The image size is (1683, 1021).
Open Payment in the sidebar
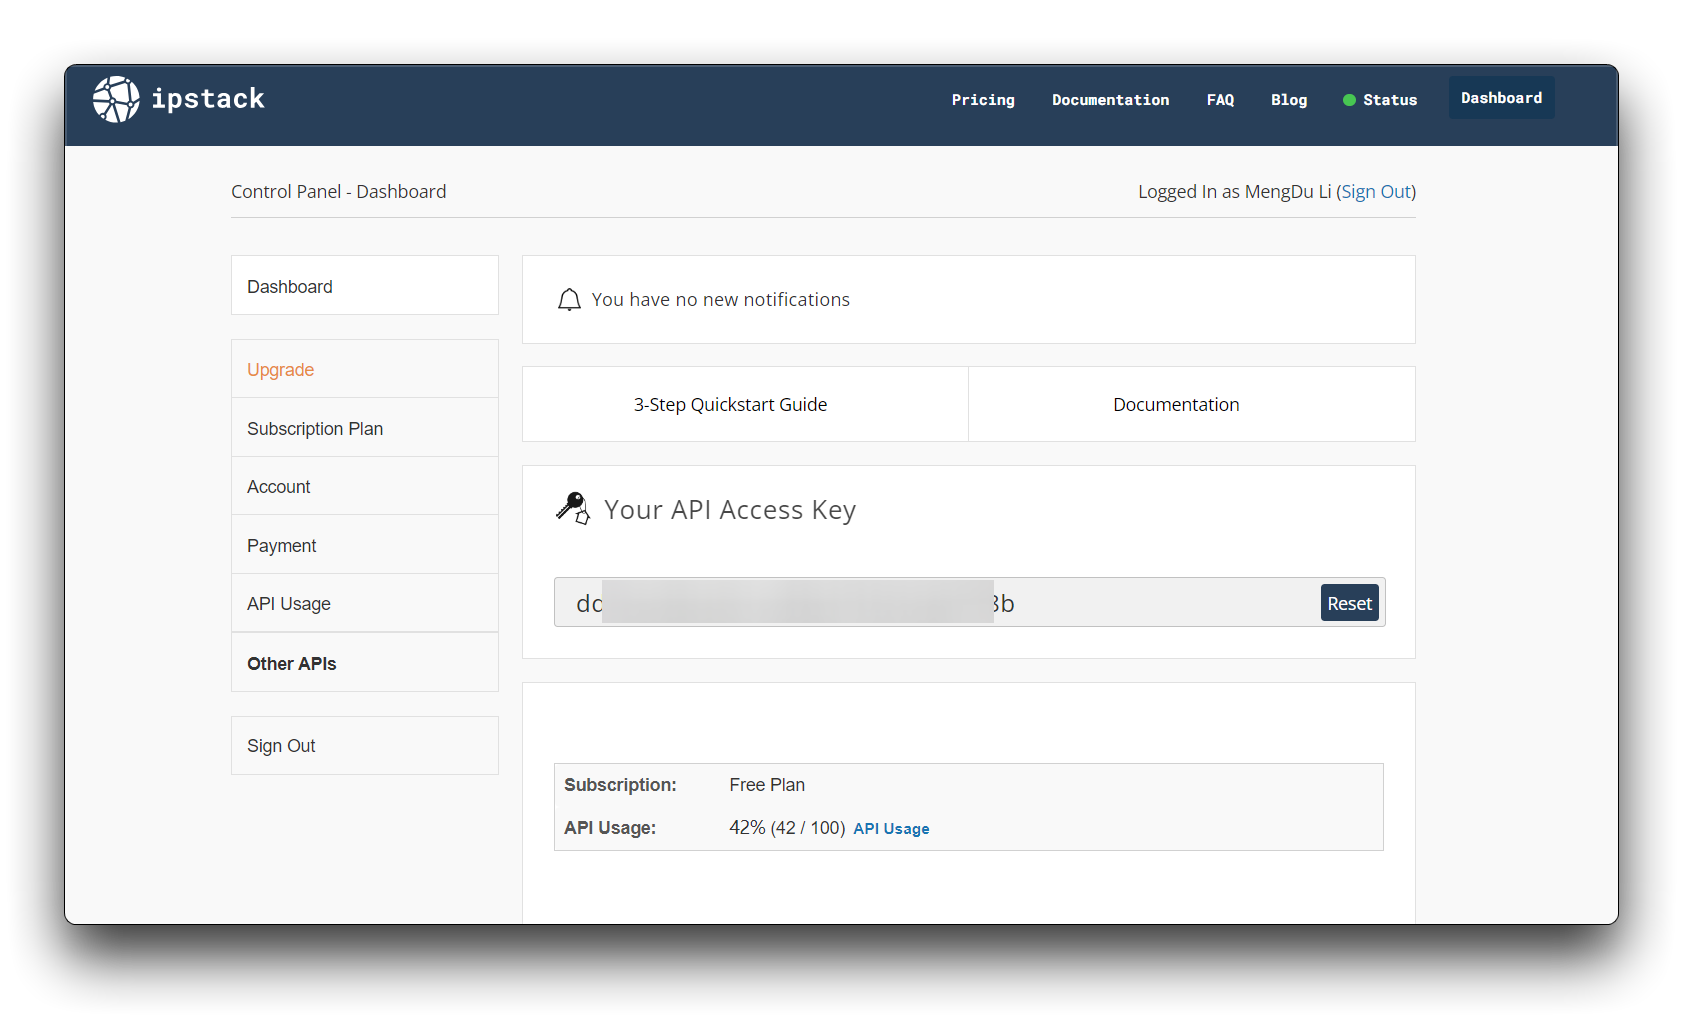tap(365, 545)
